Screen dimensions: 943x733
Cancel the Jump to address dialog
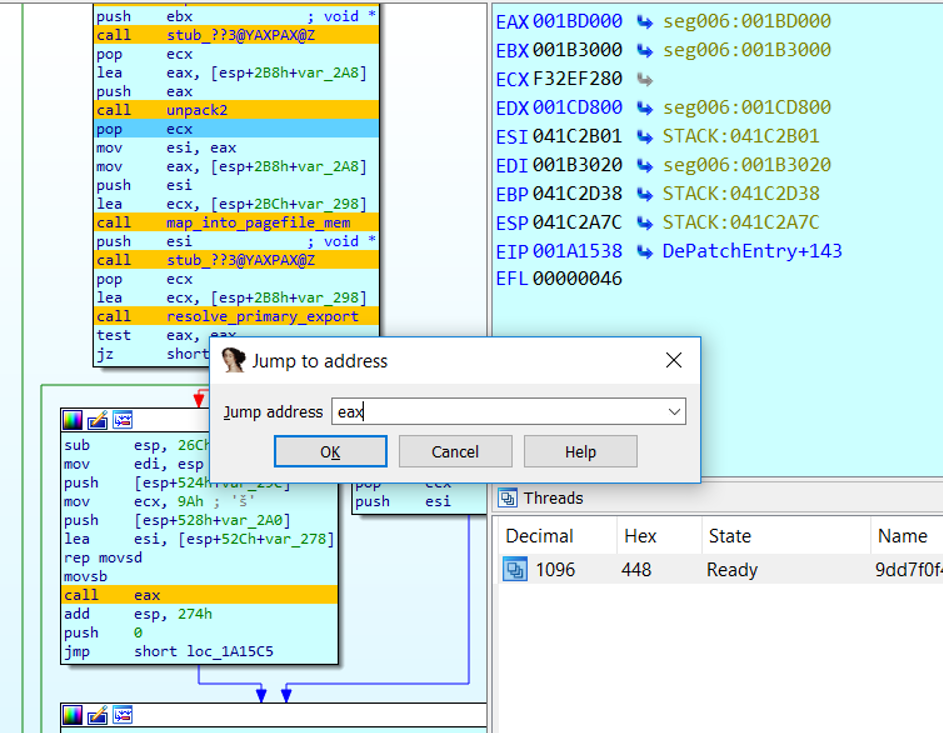coord(455,452)
